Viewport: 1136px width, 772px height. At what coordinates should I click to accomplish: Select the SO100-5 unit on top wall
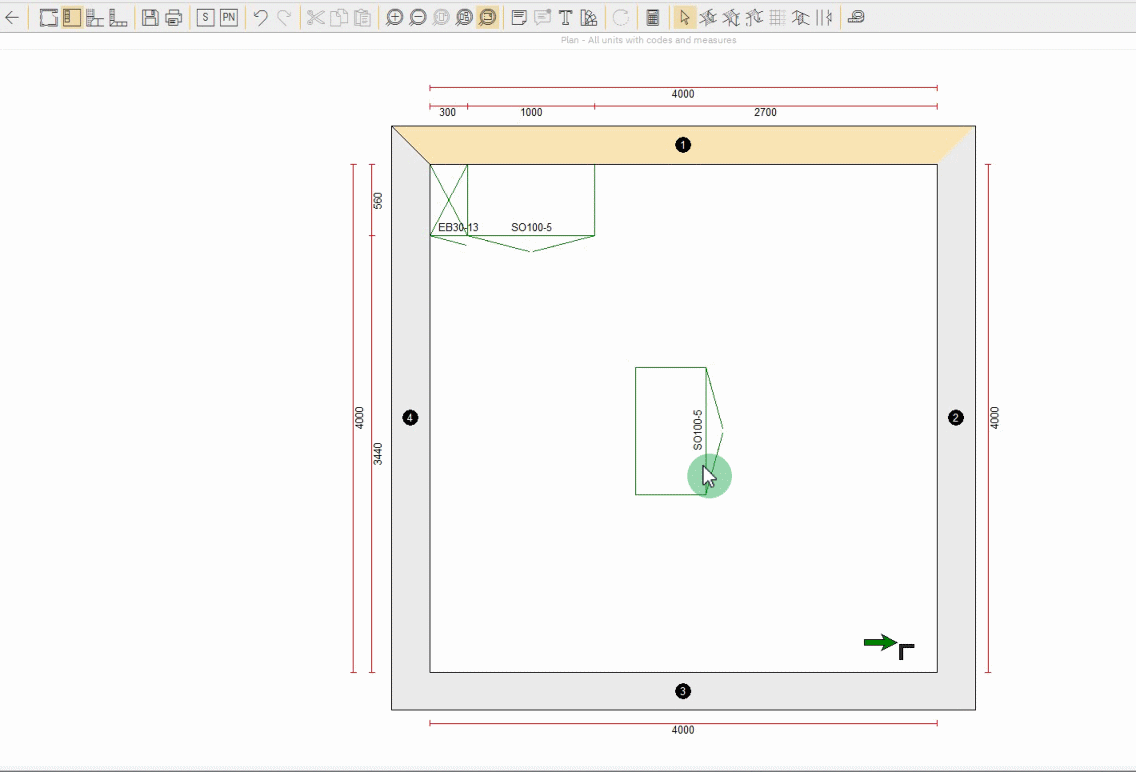point(531,200)
